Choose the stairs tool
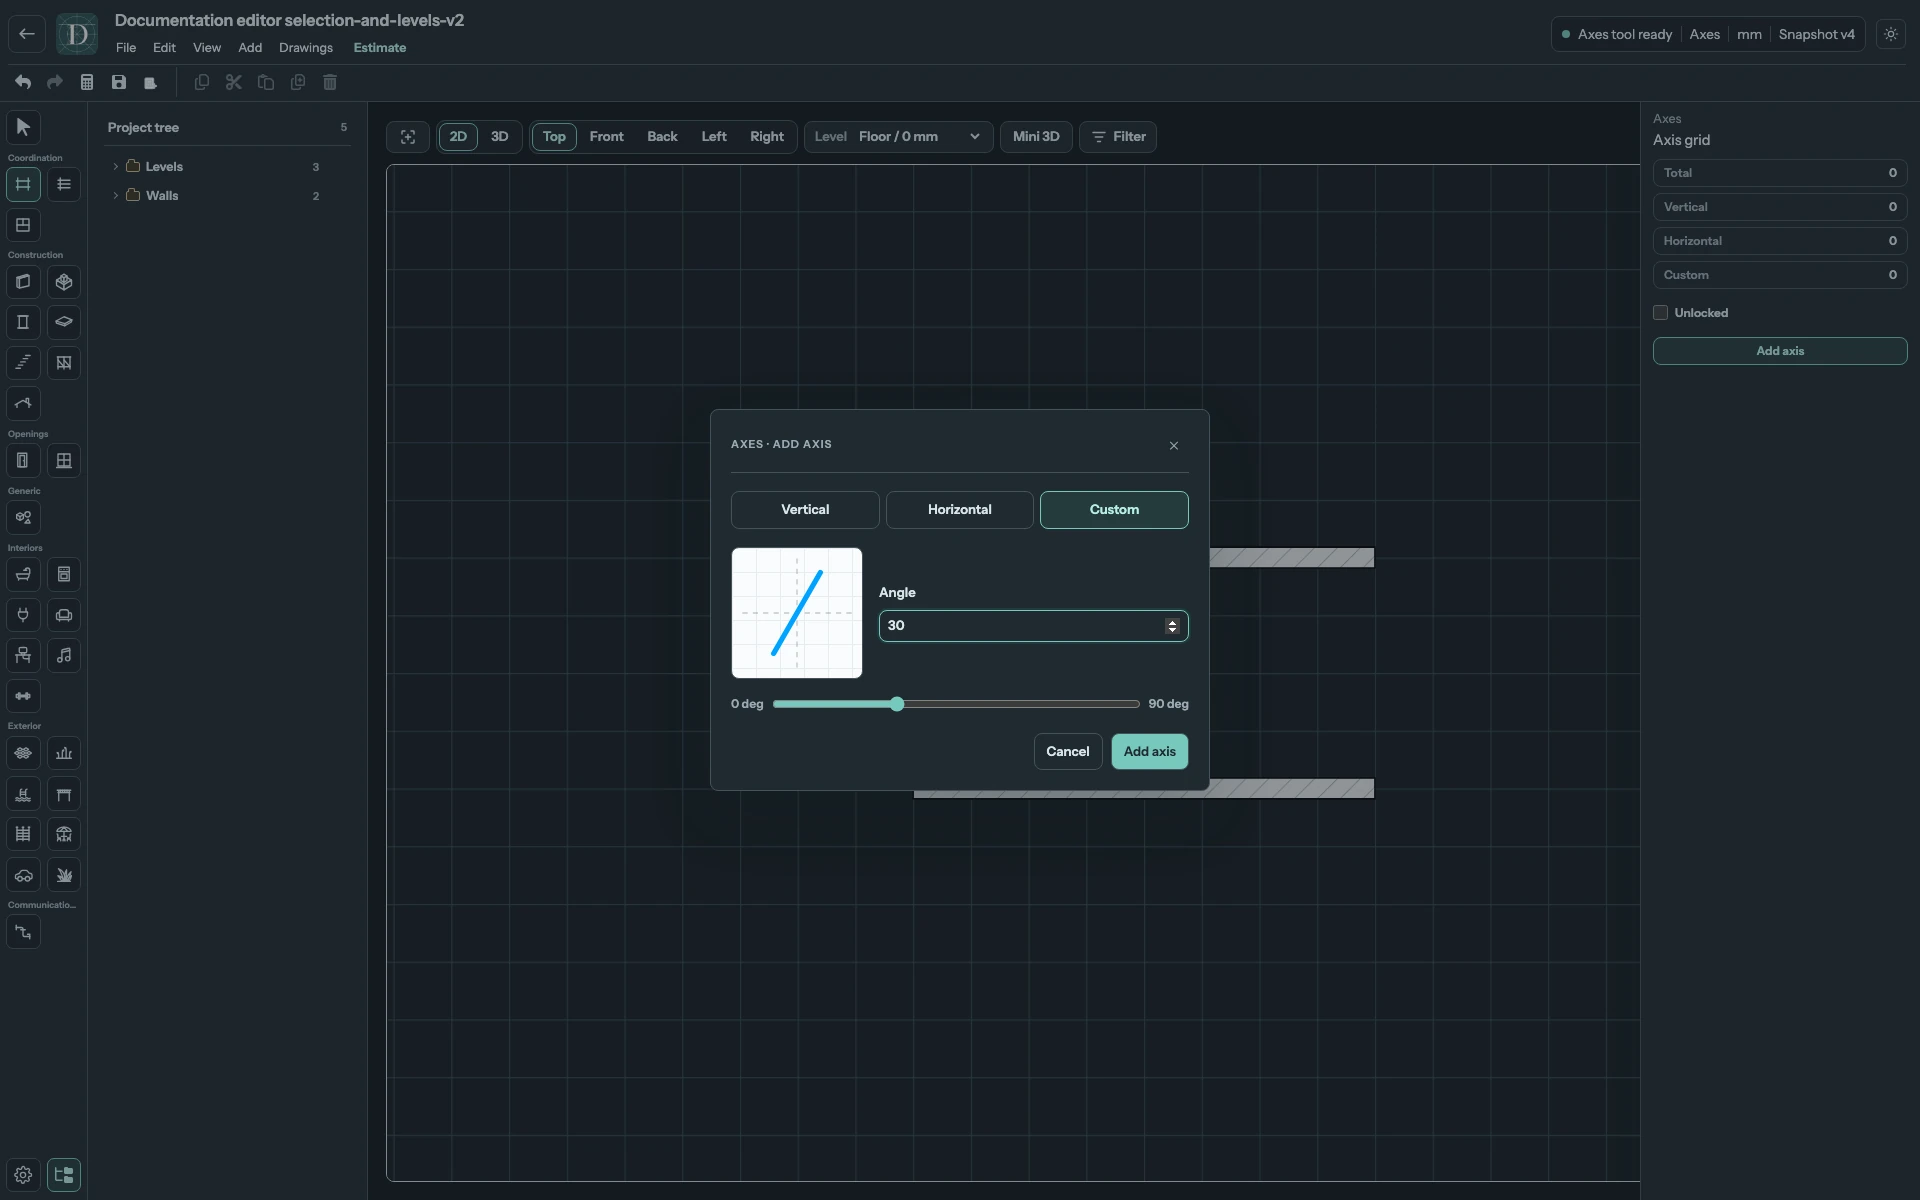This screenshot has height=1200, width=1920. click(x=23, y=363)
